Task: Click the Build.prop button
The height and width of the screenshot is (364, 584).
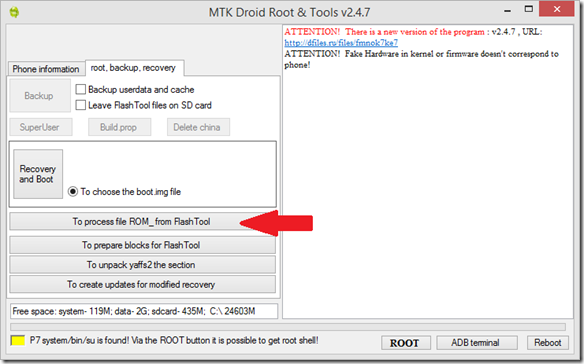Action: [119, 127]
